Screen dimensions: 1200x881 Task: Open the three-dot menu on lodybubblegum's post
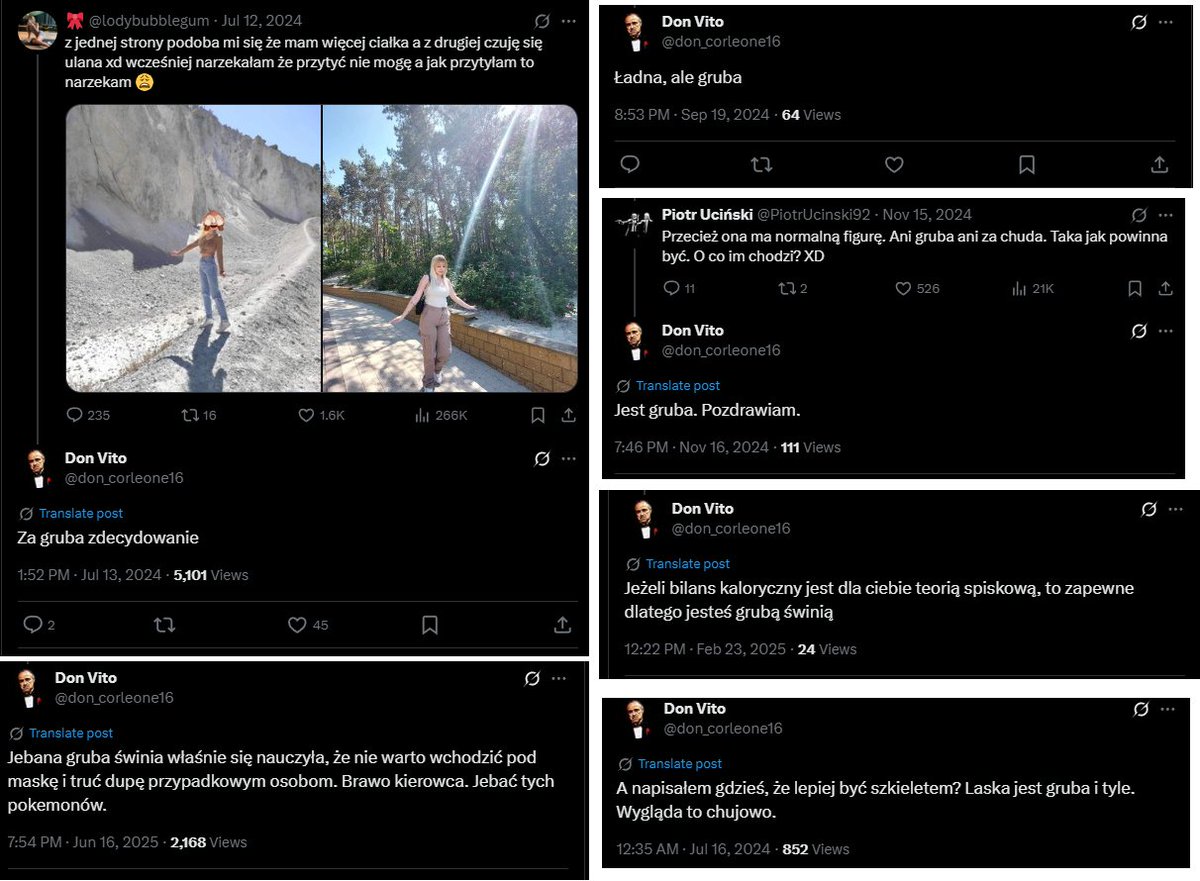568,21
